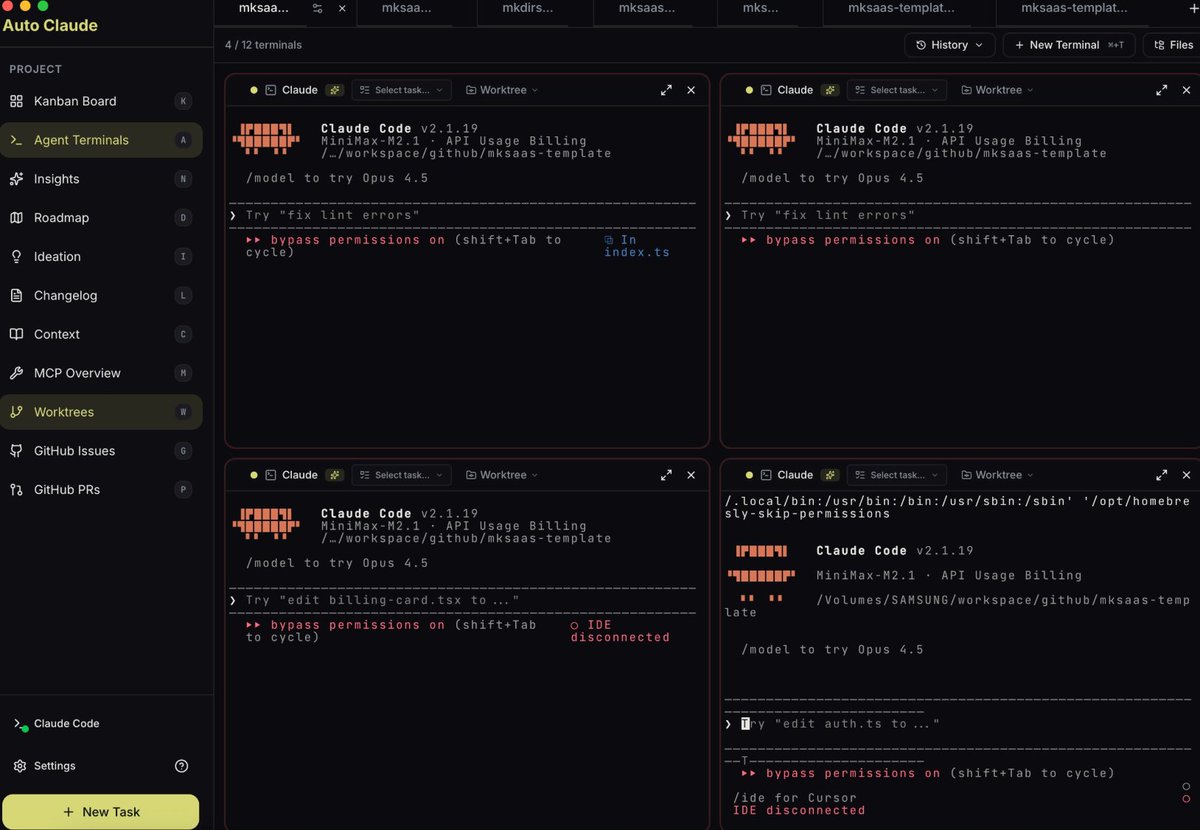Click the sparkle badge in top-right terminal

click(x=830, y=90)
